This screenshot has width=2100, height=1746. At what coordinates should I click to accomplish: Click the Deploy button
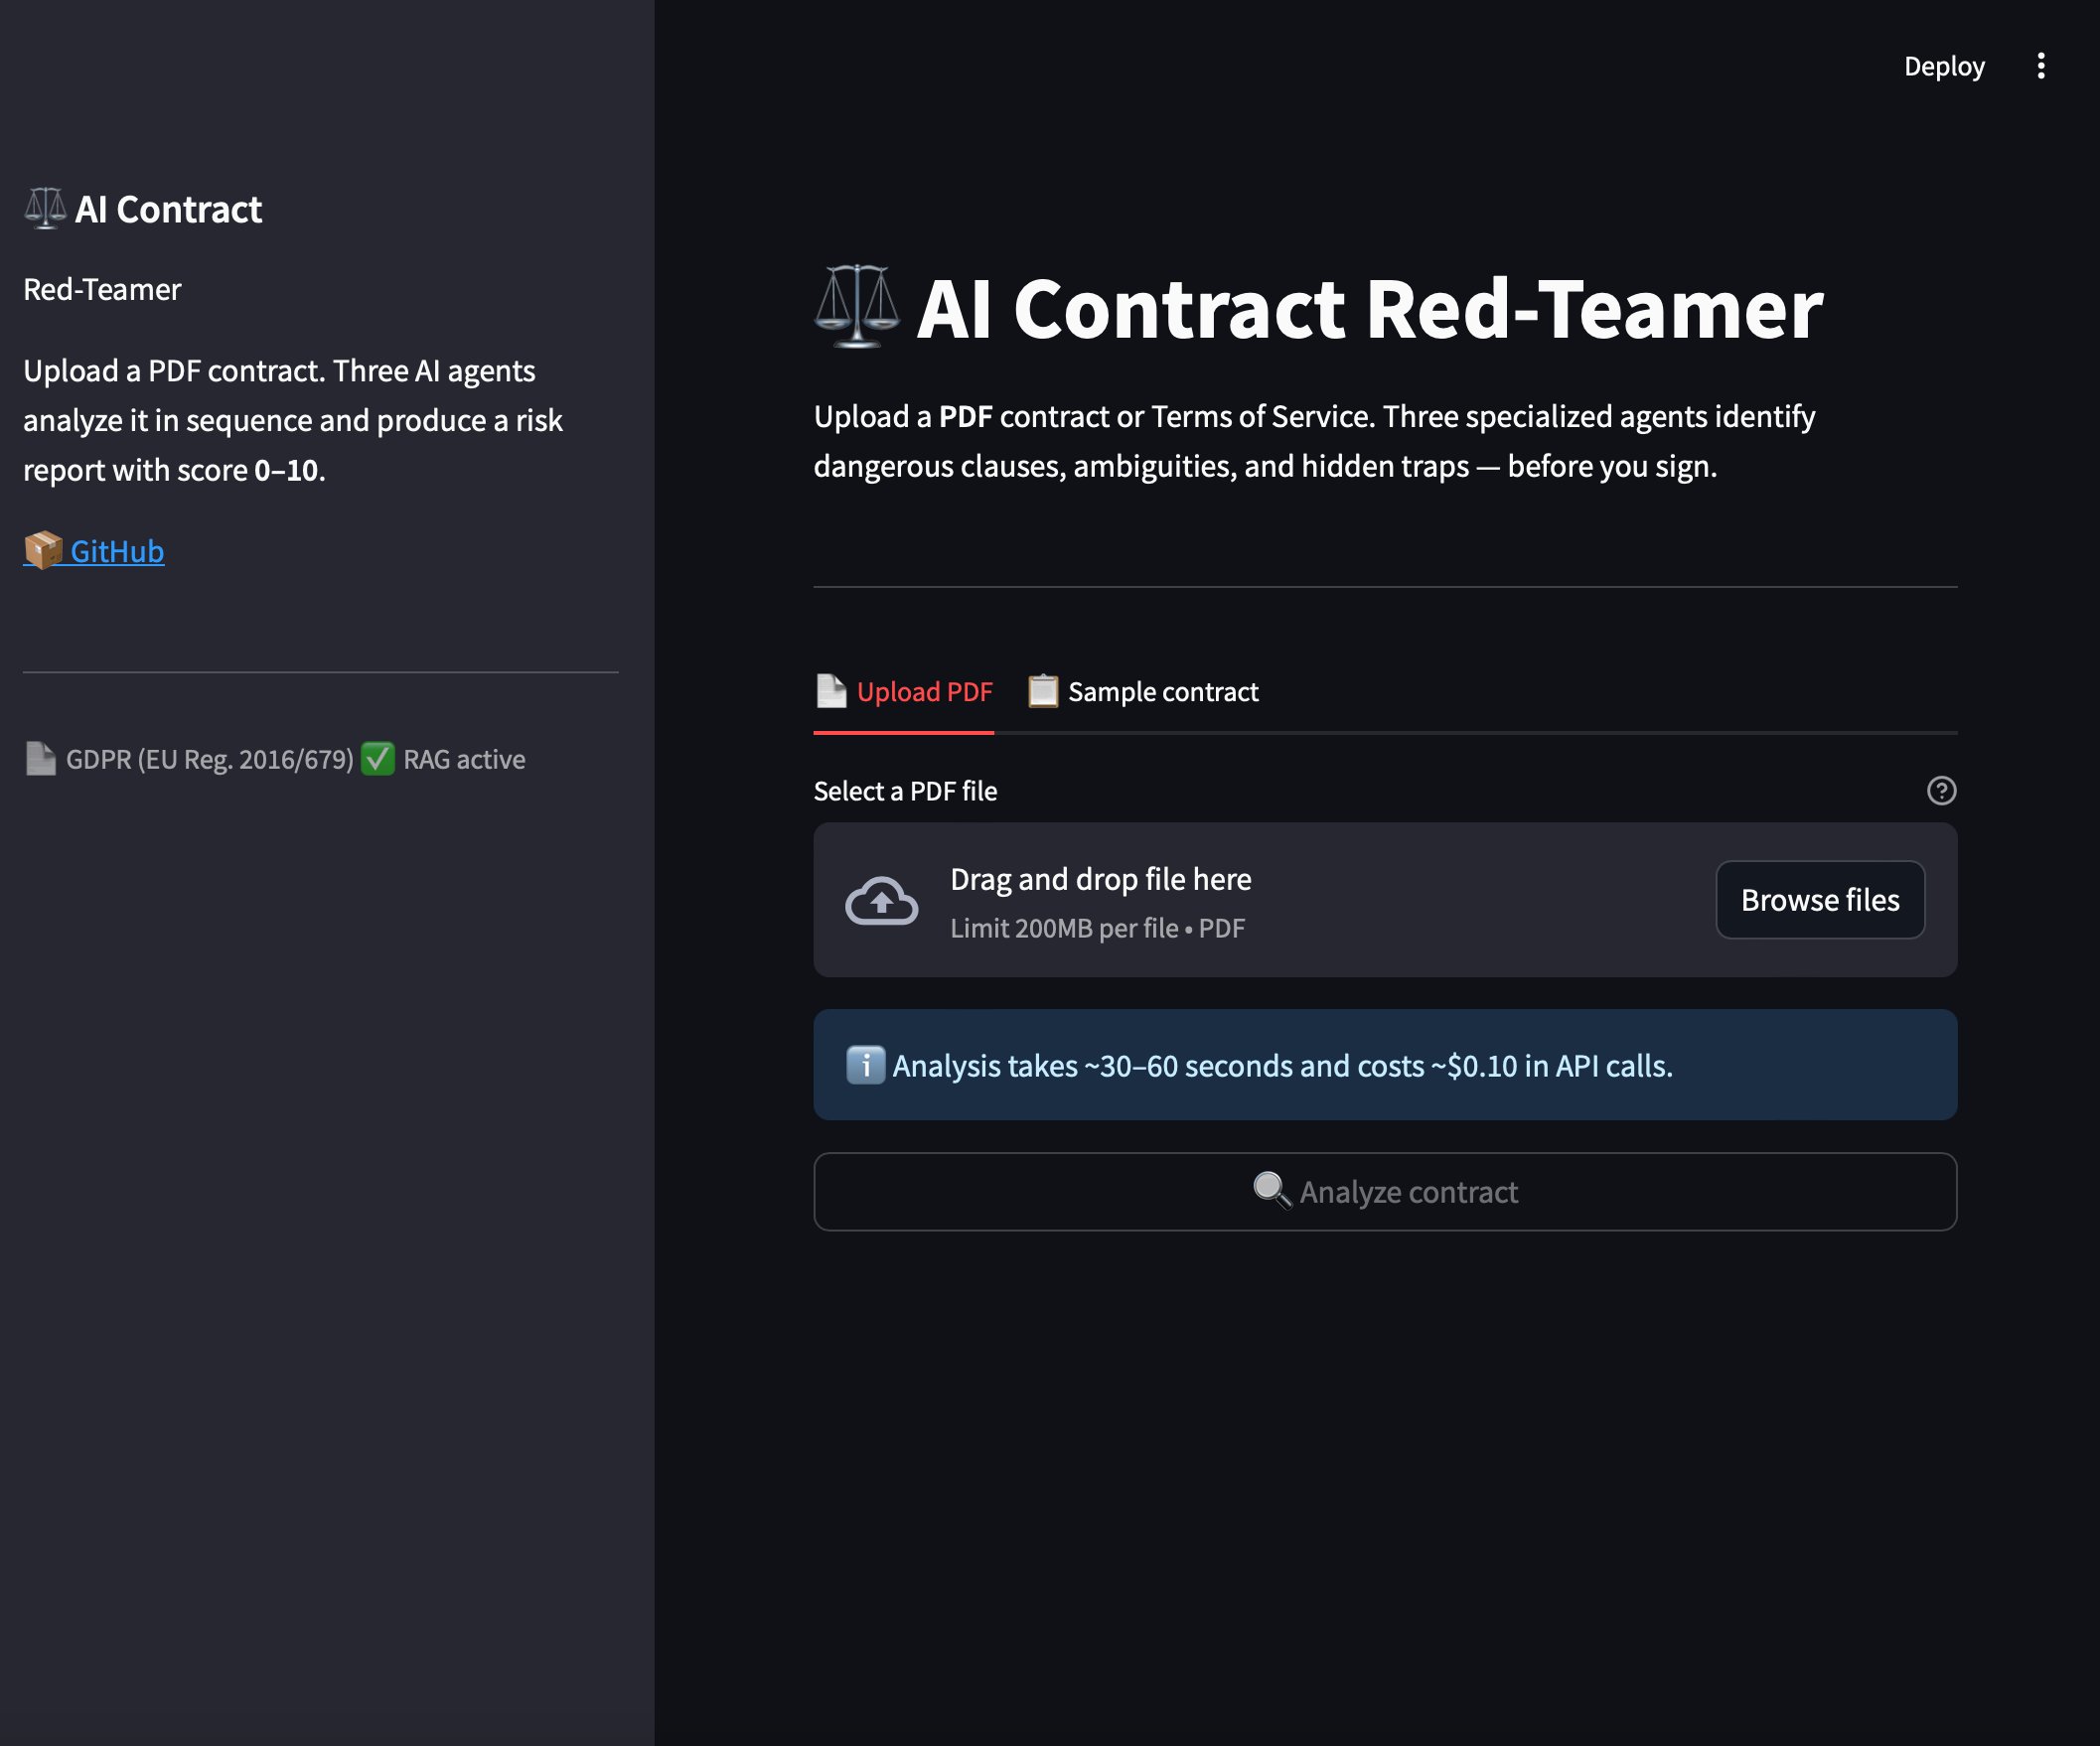click(1943, 66)
